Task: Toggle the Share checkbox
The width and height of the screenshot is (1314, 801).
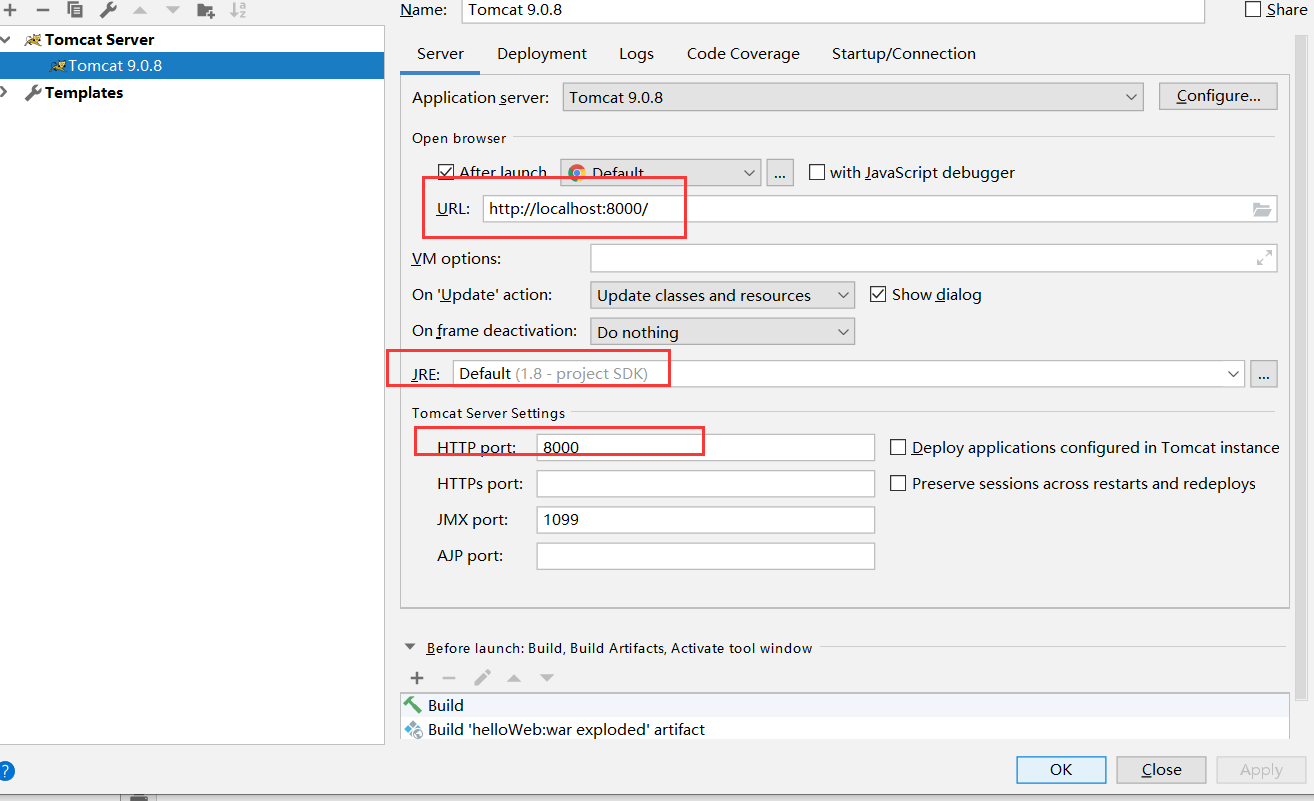Action: [1253, 9]
